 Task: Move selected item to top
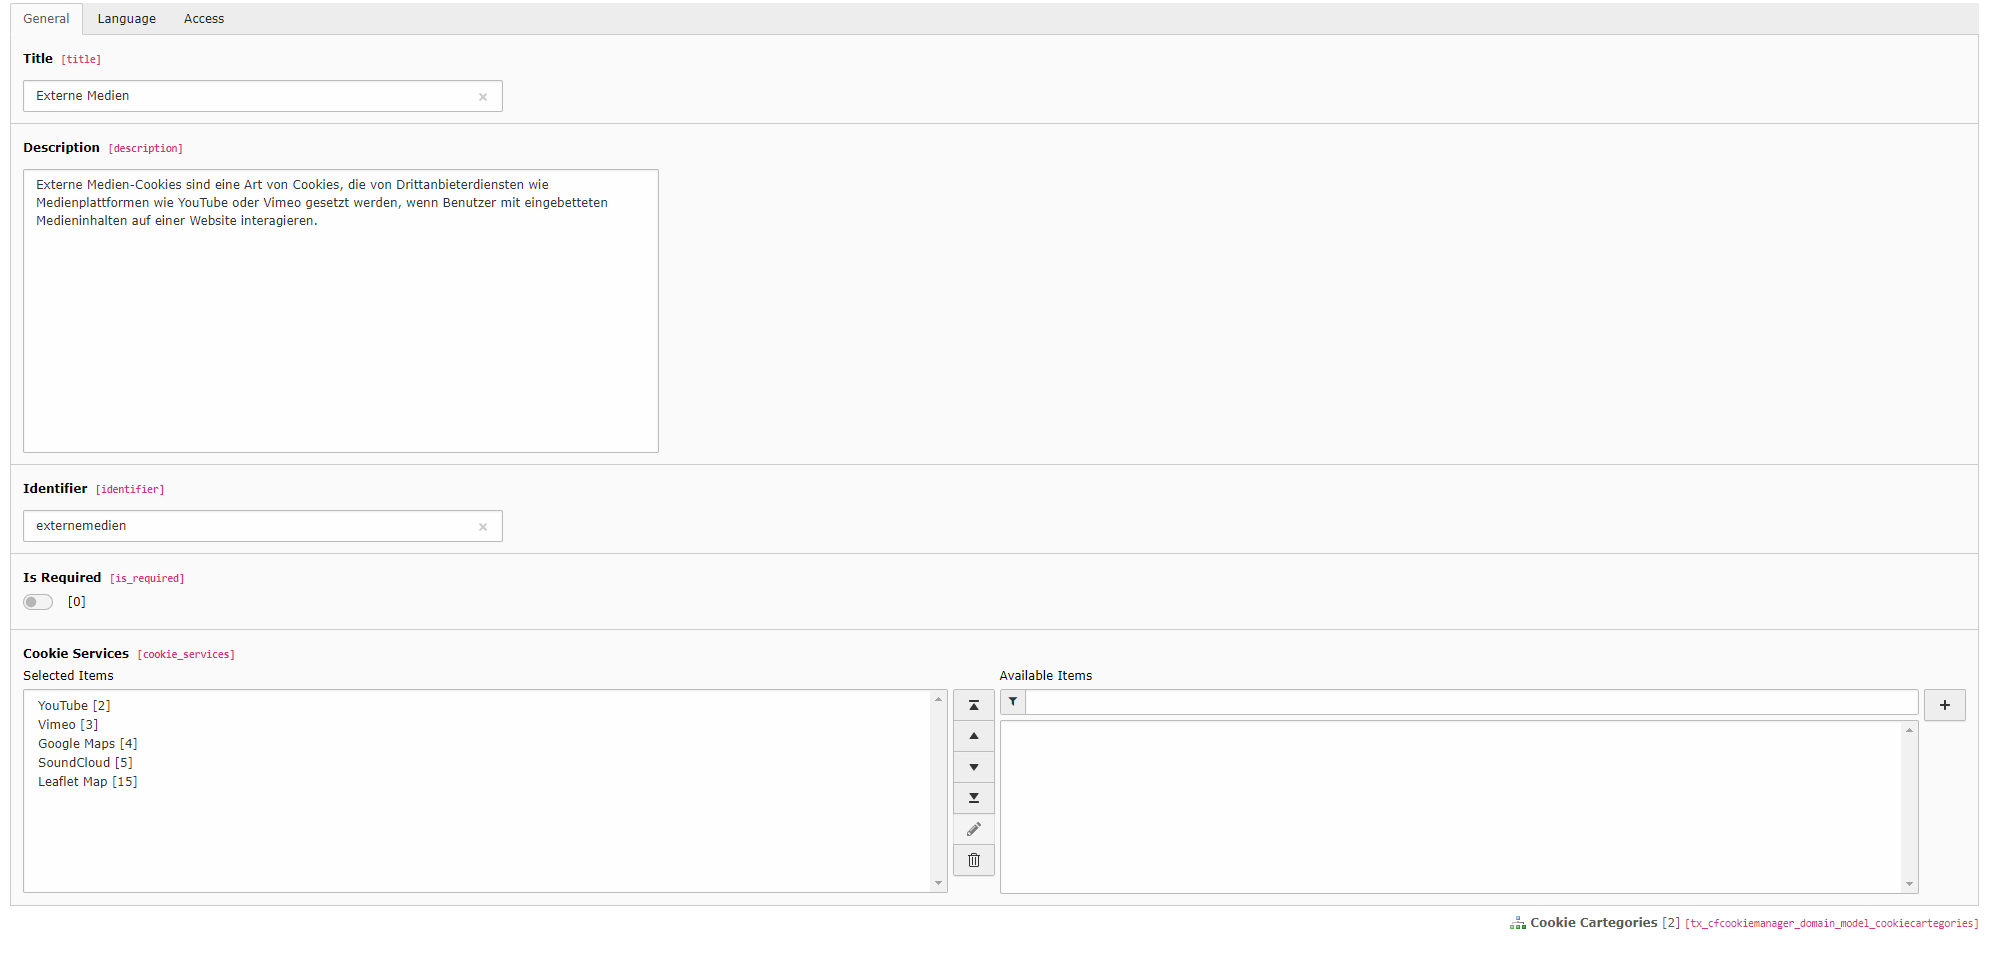click(x=973, y=705)
